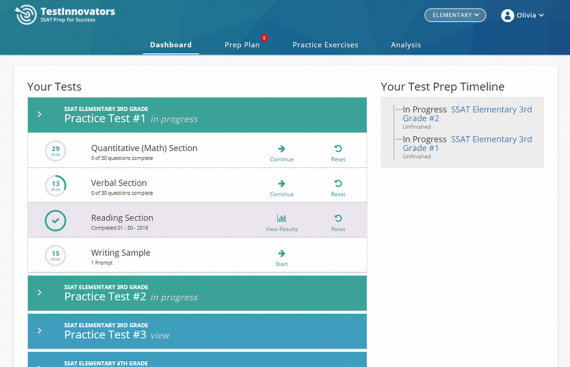Go to the Analysis tab
Viewport: 570px width, 367px height.
coord(406,45)
